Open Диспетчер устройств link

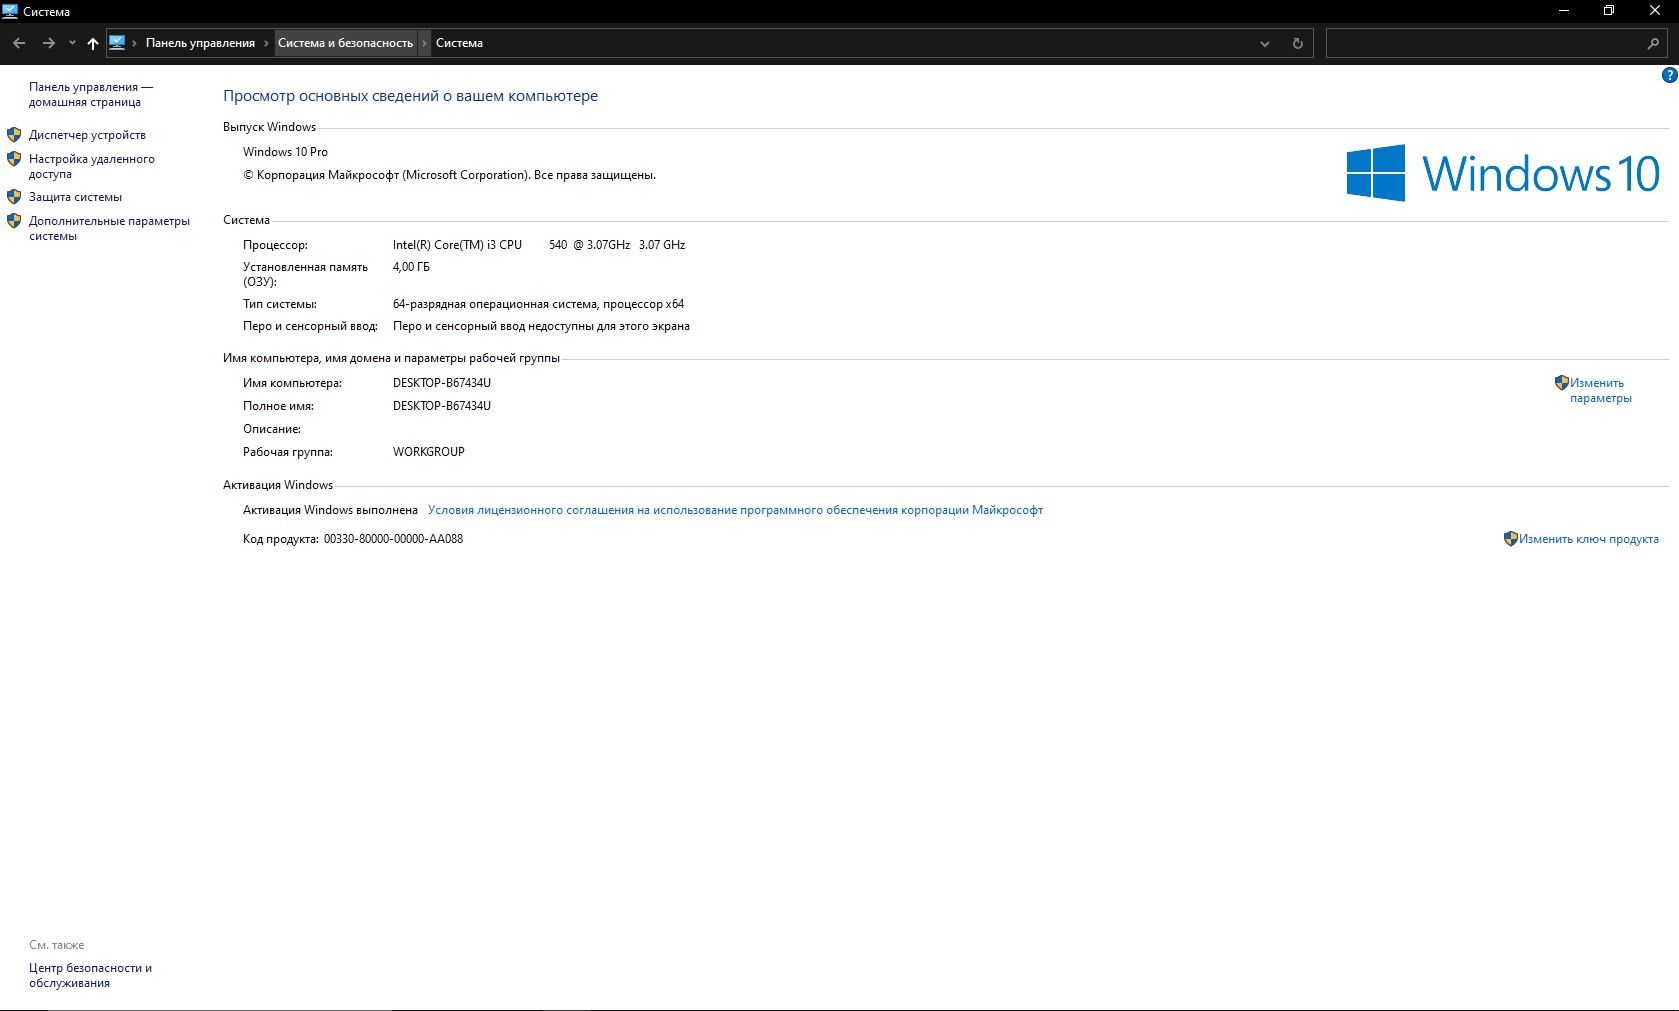pos(87,135)
